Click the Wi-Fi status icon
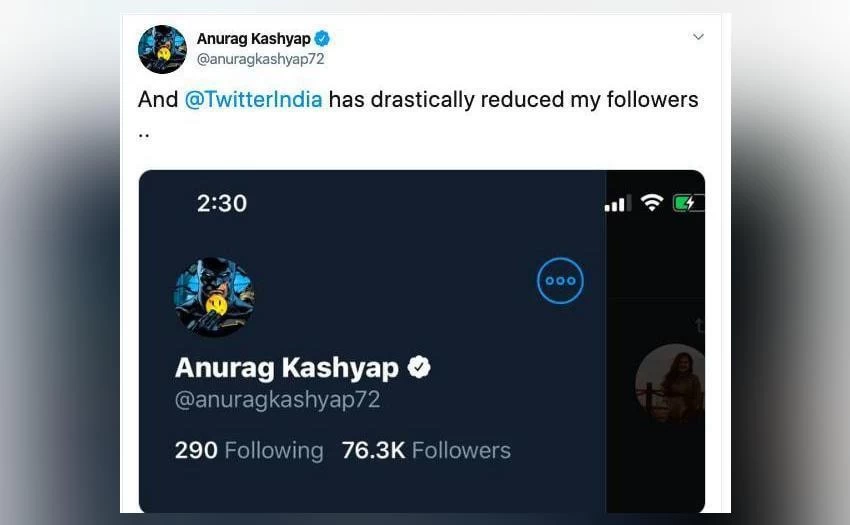 [x=652, y=203]
